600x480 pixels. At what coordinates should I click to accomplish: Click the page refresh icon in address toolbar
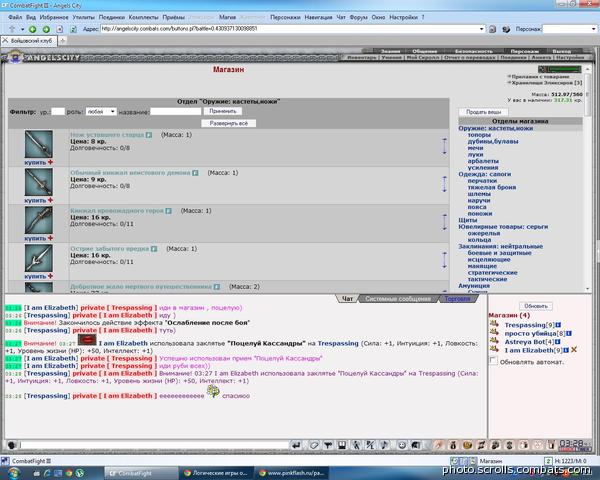pos(73,29)
